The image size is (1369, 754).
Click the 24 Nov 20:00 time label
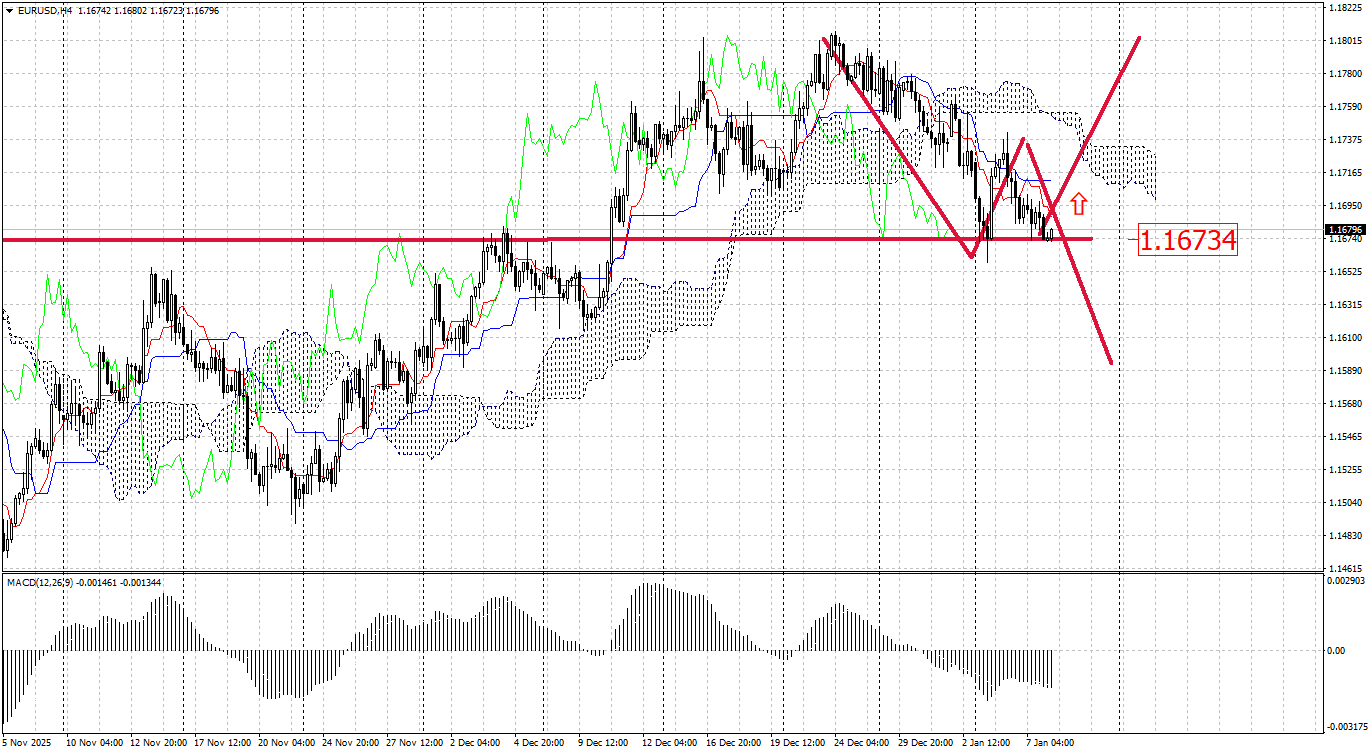click(351, 743)
